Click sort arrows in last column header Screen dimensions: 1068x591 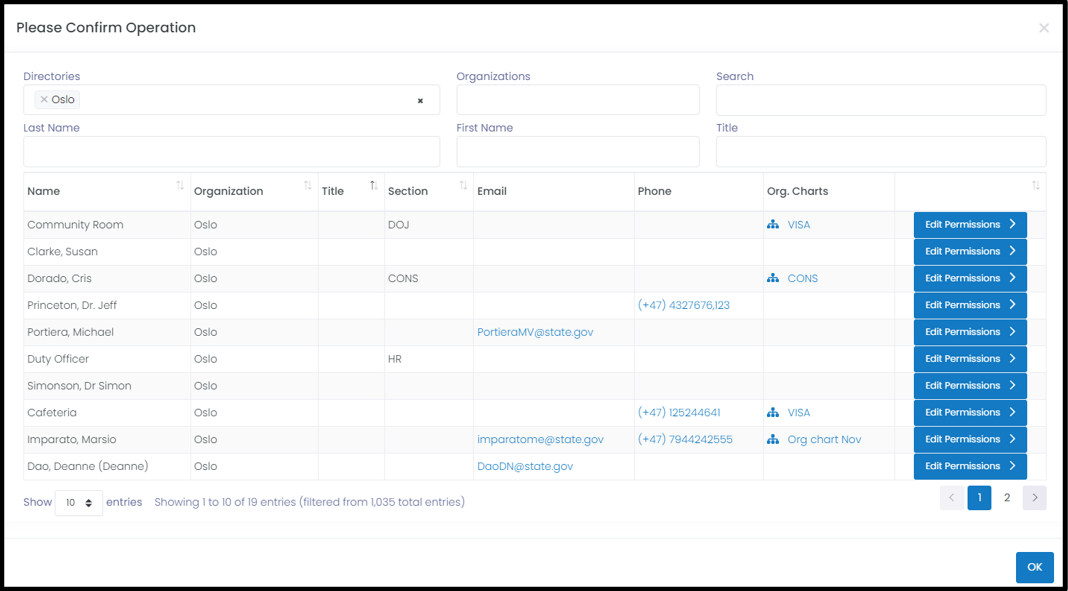click(x=1036, y=185)
